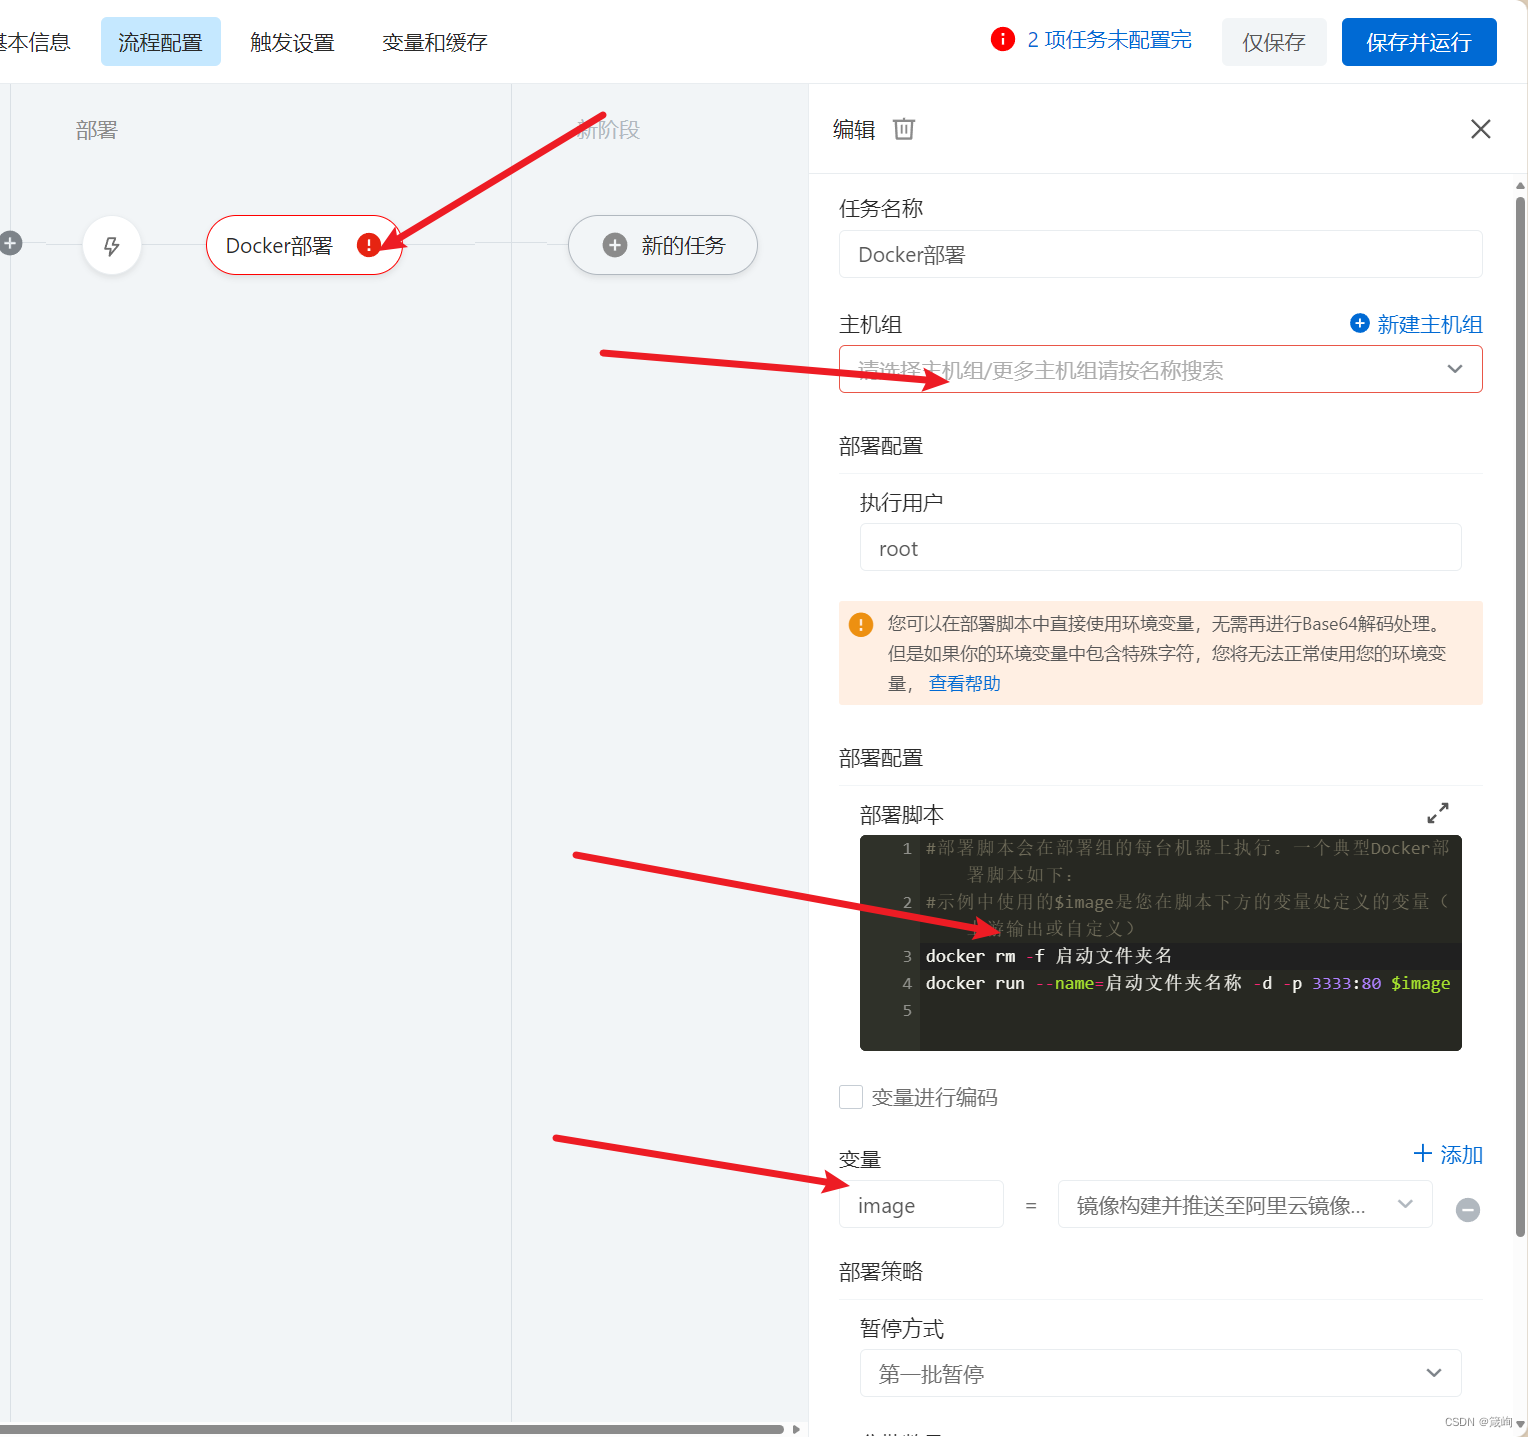
Task: Expand the 部署脚本 editor to fullscreen
Action: (1438, 813)
